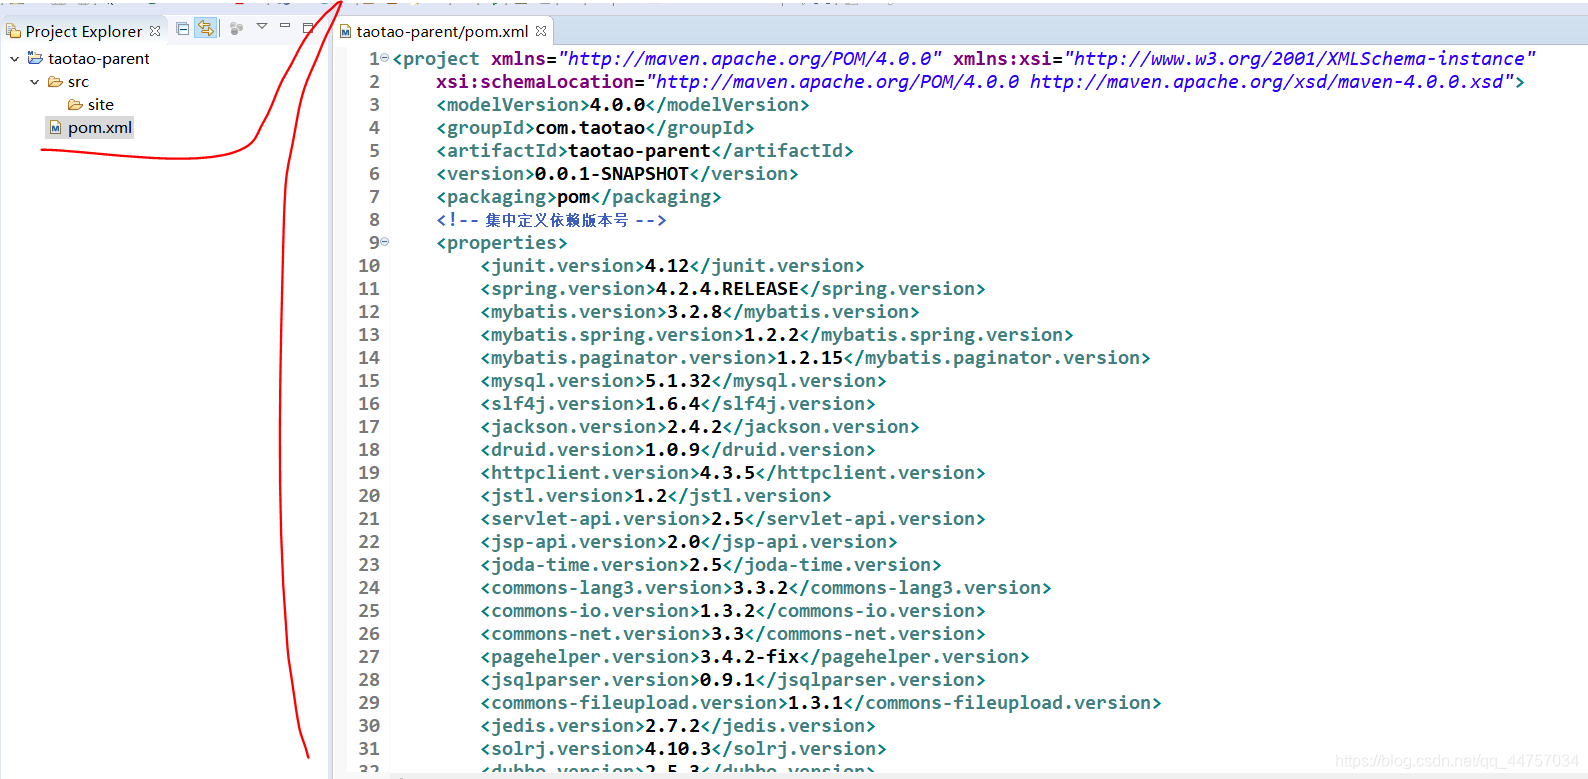Click the httpclient.version value 4.3.5
This screenshot has height=779, width=1588.
click(x=727, y=473)
